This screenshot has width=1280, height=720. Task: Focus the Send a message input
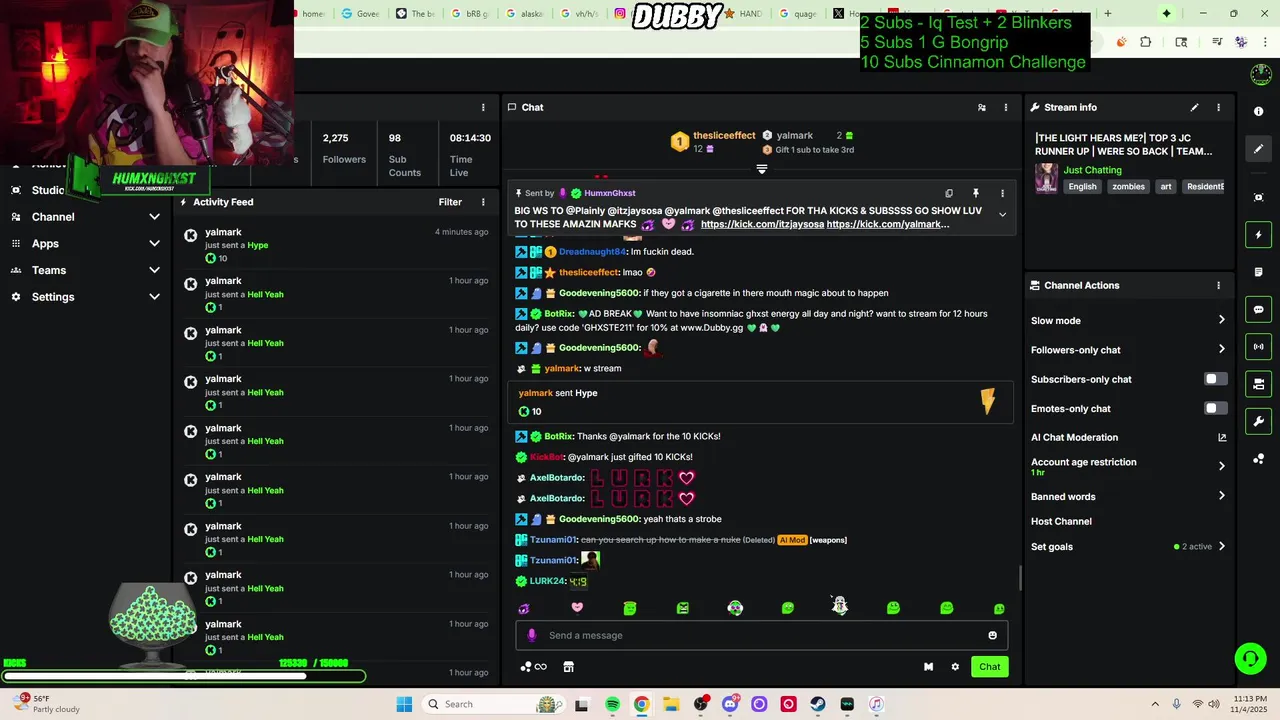point(764,635)
